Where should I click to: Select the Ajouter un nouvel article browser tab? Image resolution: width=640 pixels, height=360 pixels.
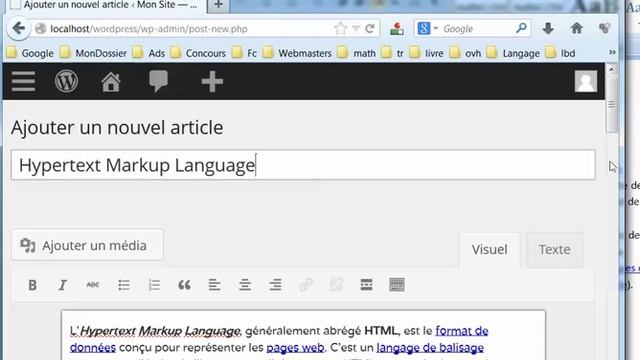click(x=105, y=5)
